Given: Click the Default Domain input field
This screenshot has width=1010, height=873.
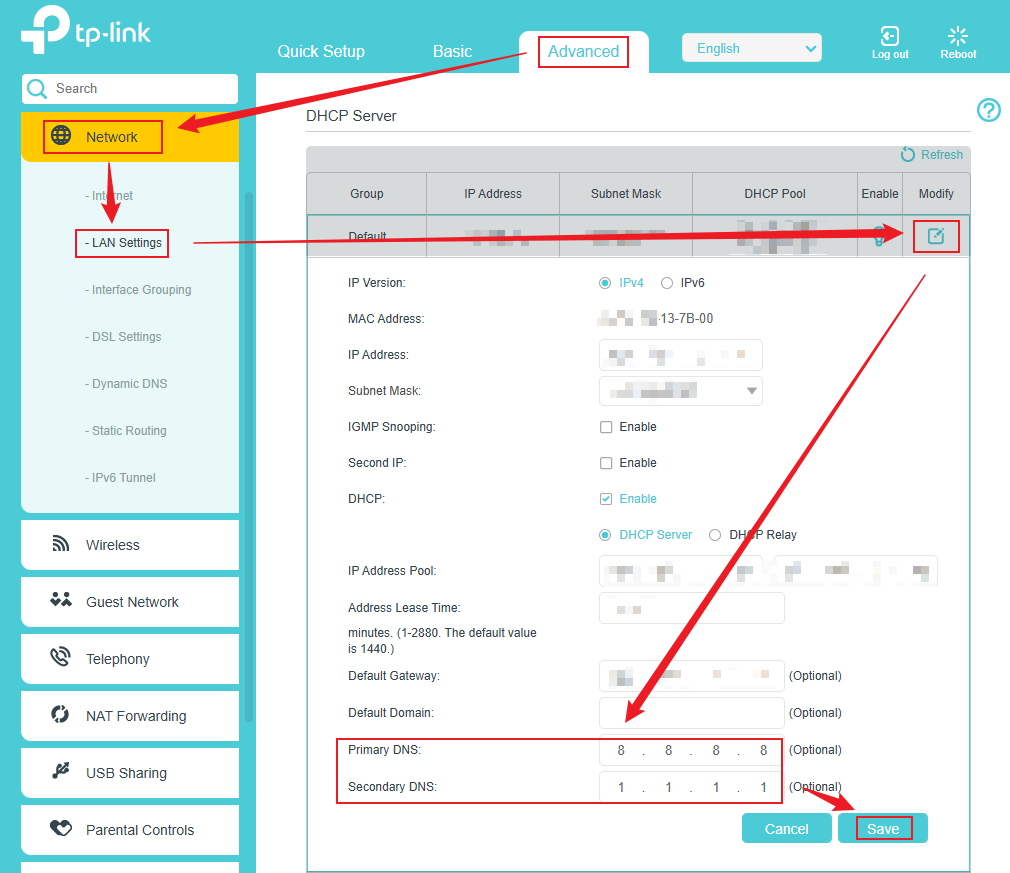Looking at the screenshot, I should 691,712.
